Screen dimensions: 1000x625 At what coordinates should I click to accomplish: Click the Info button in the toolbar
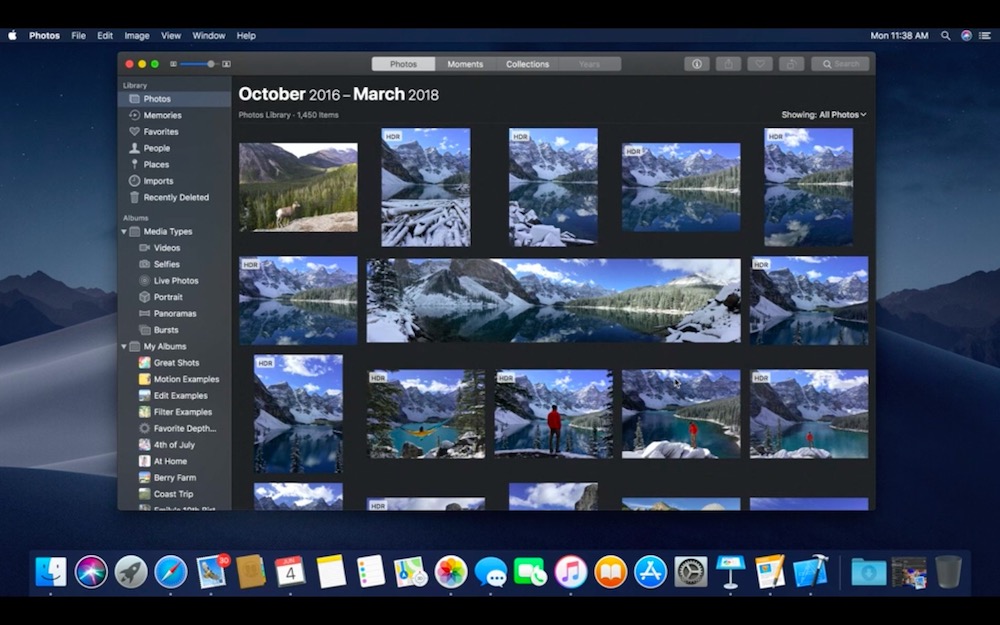(697, 64)
